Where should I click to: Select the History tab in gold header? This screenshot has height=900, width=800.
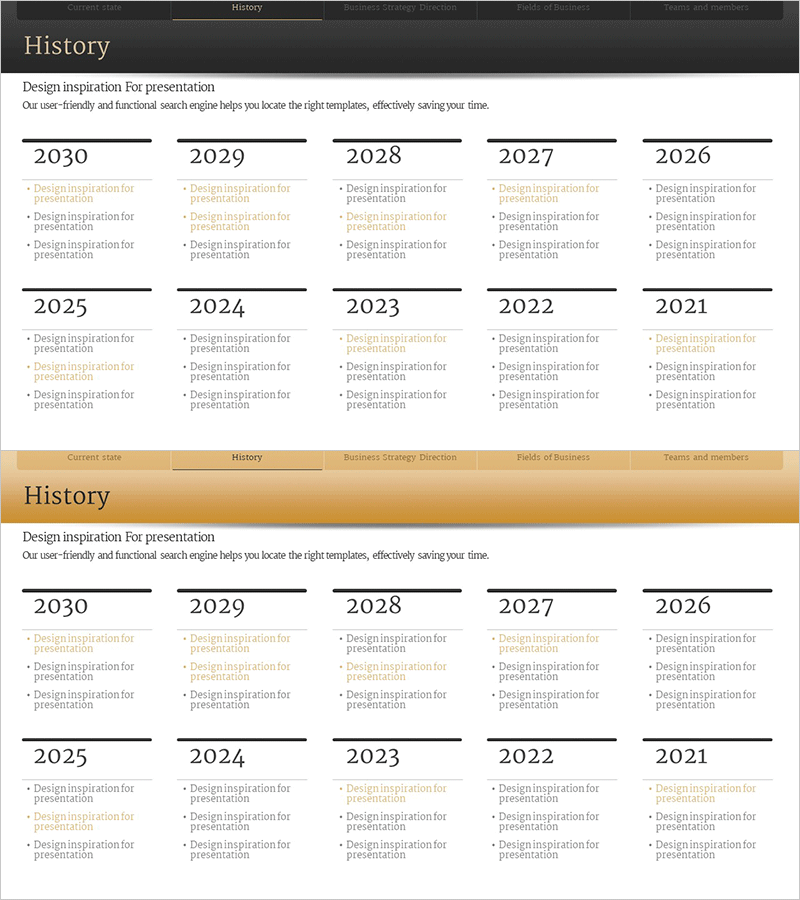coord(247,458)
